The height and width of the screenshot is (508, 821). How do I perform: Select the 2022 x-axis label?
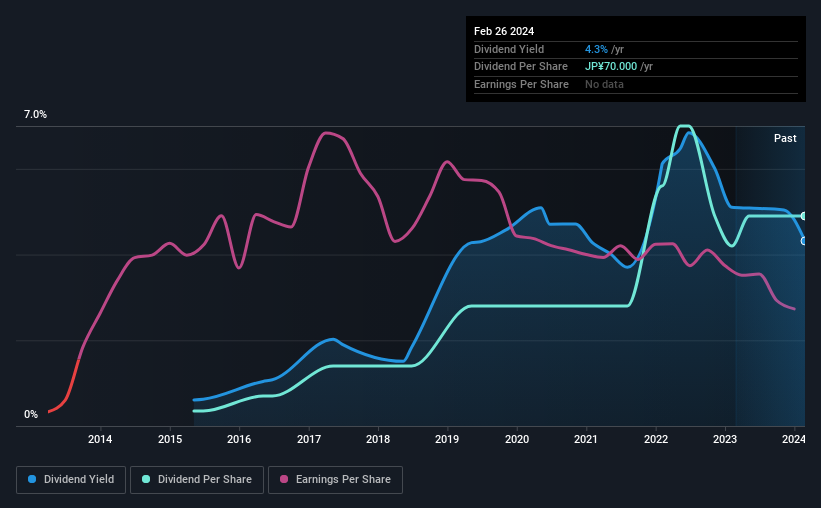[656, 439]
